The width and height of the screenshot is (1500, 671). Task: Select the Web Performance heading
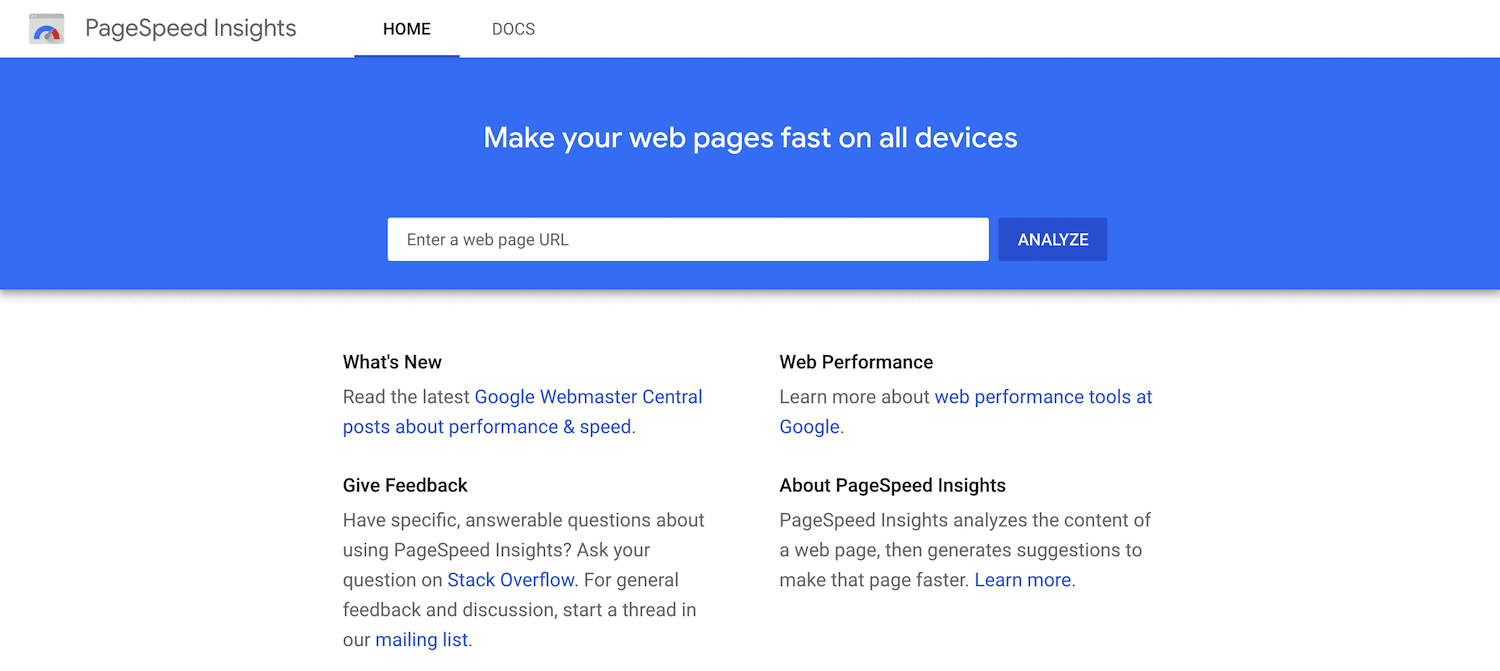coord(856,362)
